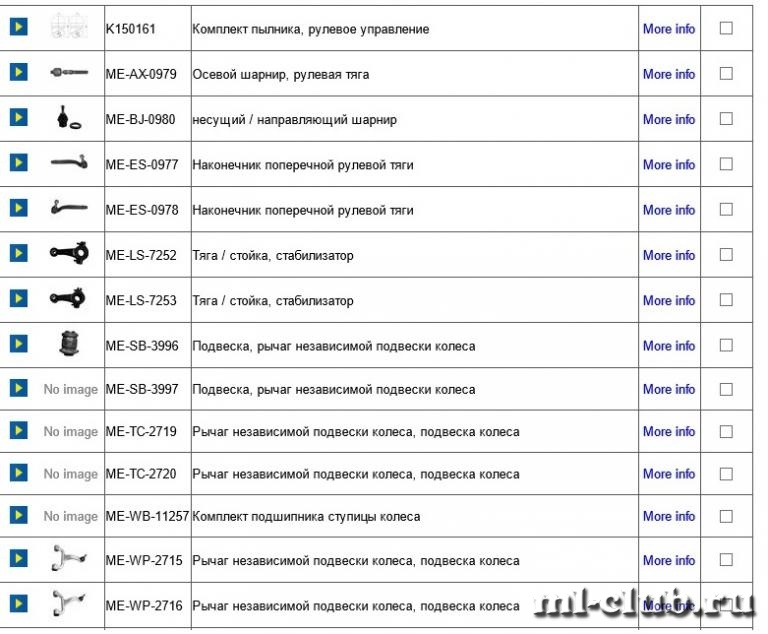Open More info for ME-WB-11257
768x634 pixels.
(669, 516)
